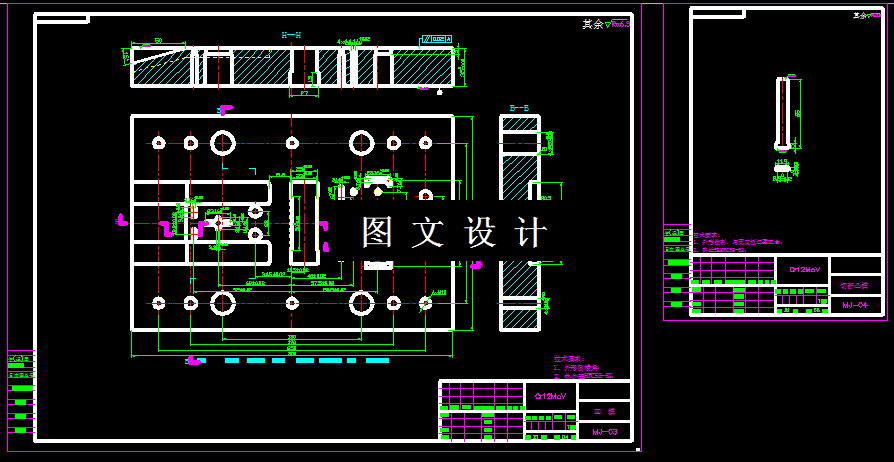Select the lower-right large guide hole in plan view

[361, 303]
